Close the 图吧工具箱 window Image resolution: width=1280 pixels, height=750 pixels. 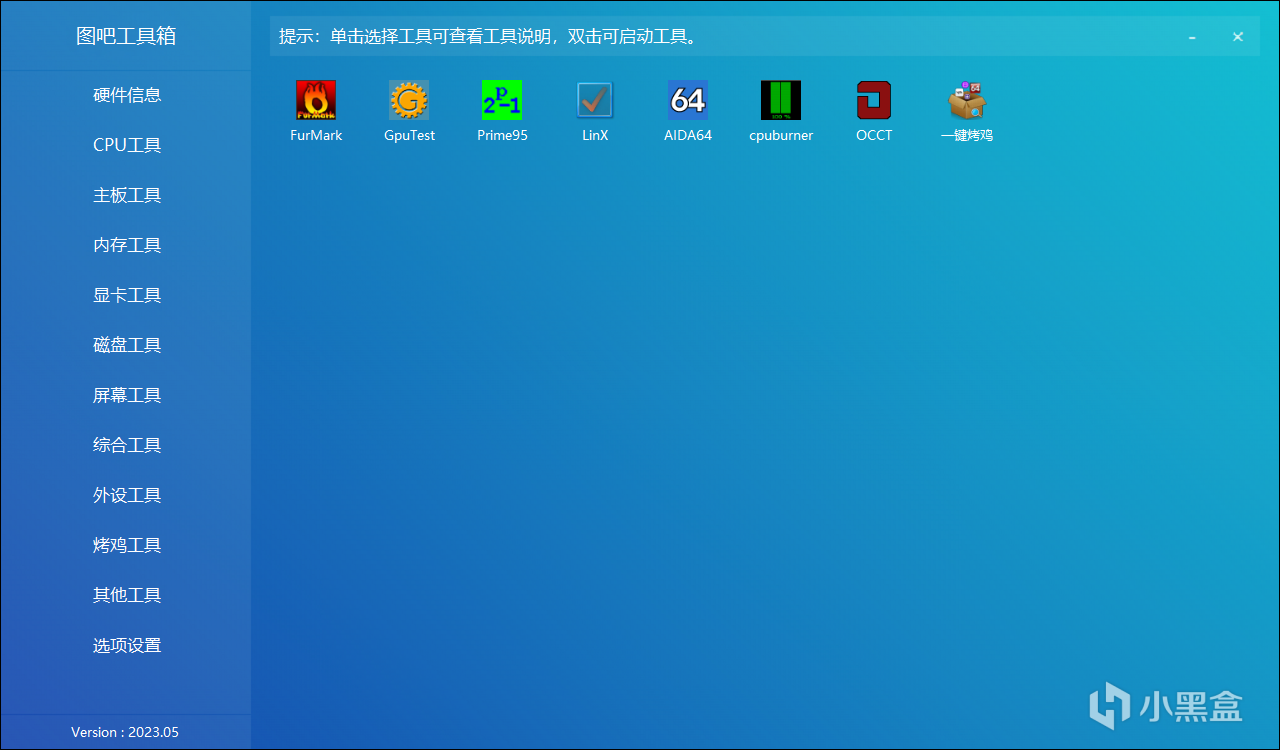pyautogui.click(x=1238, y=37)
